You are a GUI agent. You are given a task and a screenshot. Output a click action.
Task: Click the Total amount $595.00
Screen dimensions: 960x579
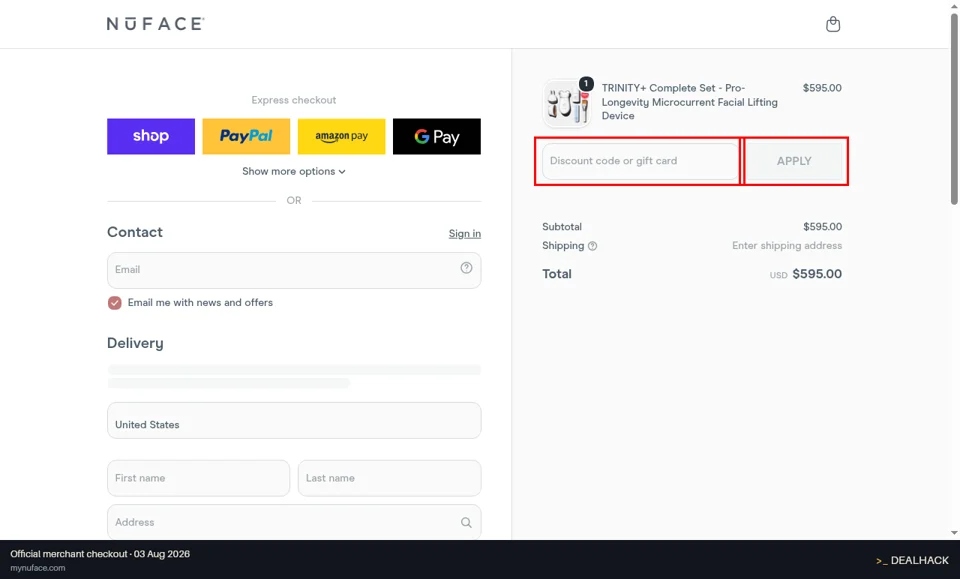tap(817, 274)
